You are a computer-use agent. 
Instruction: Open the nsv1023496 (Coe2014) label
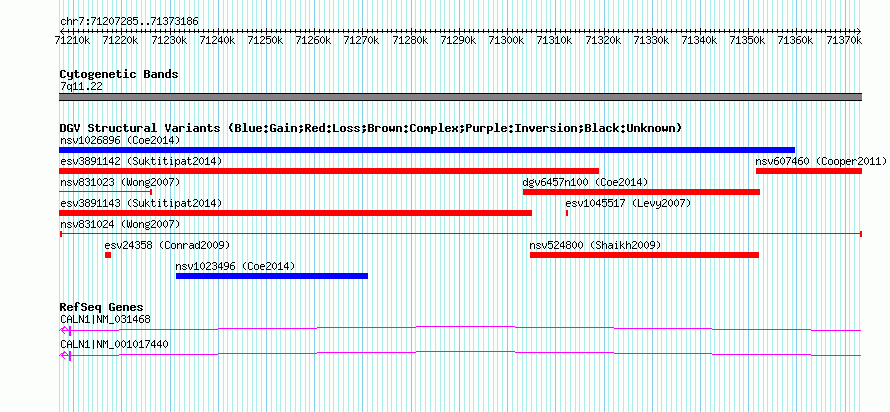pyautogui.click(x=236, y=266)
